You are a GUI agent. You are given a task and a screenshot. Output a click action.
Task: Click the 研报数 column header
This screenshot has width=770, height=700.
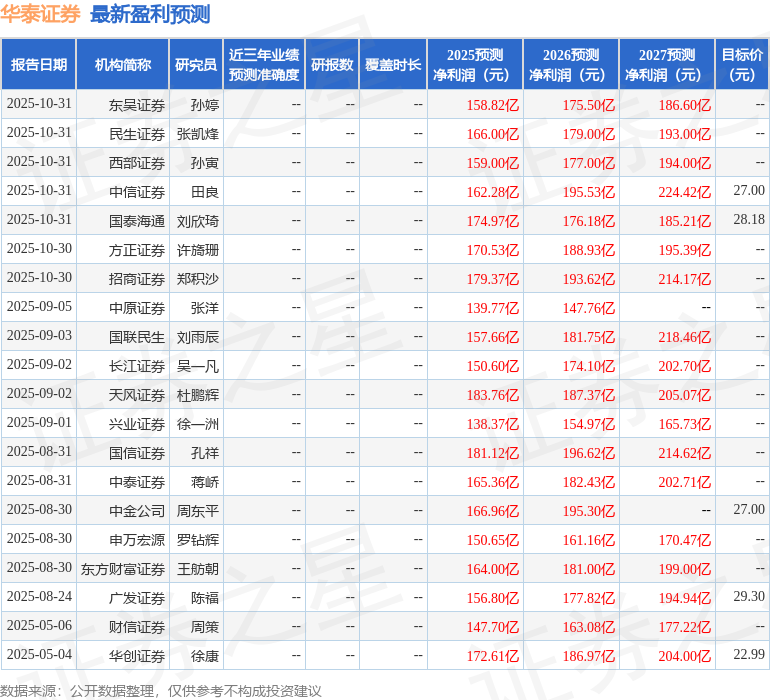pyautogui.click(x=332, y=65)
